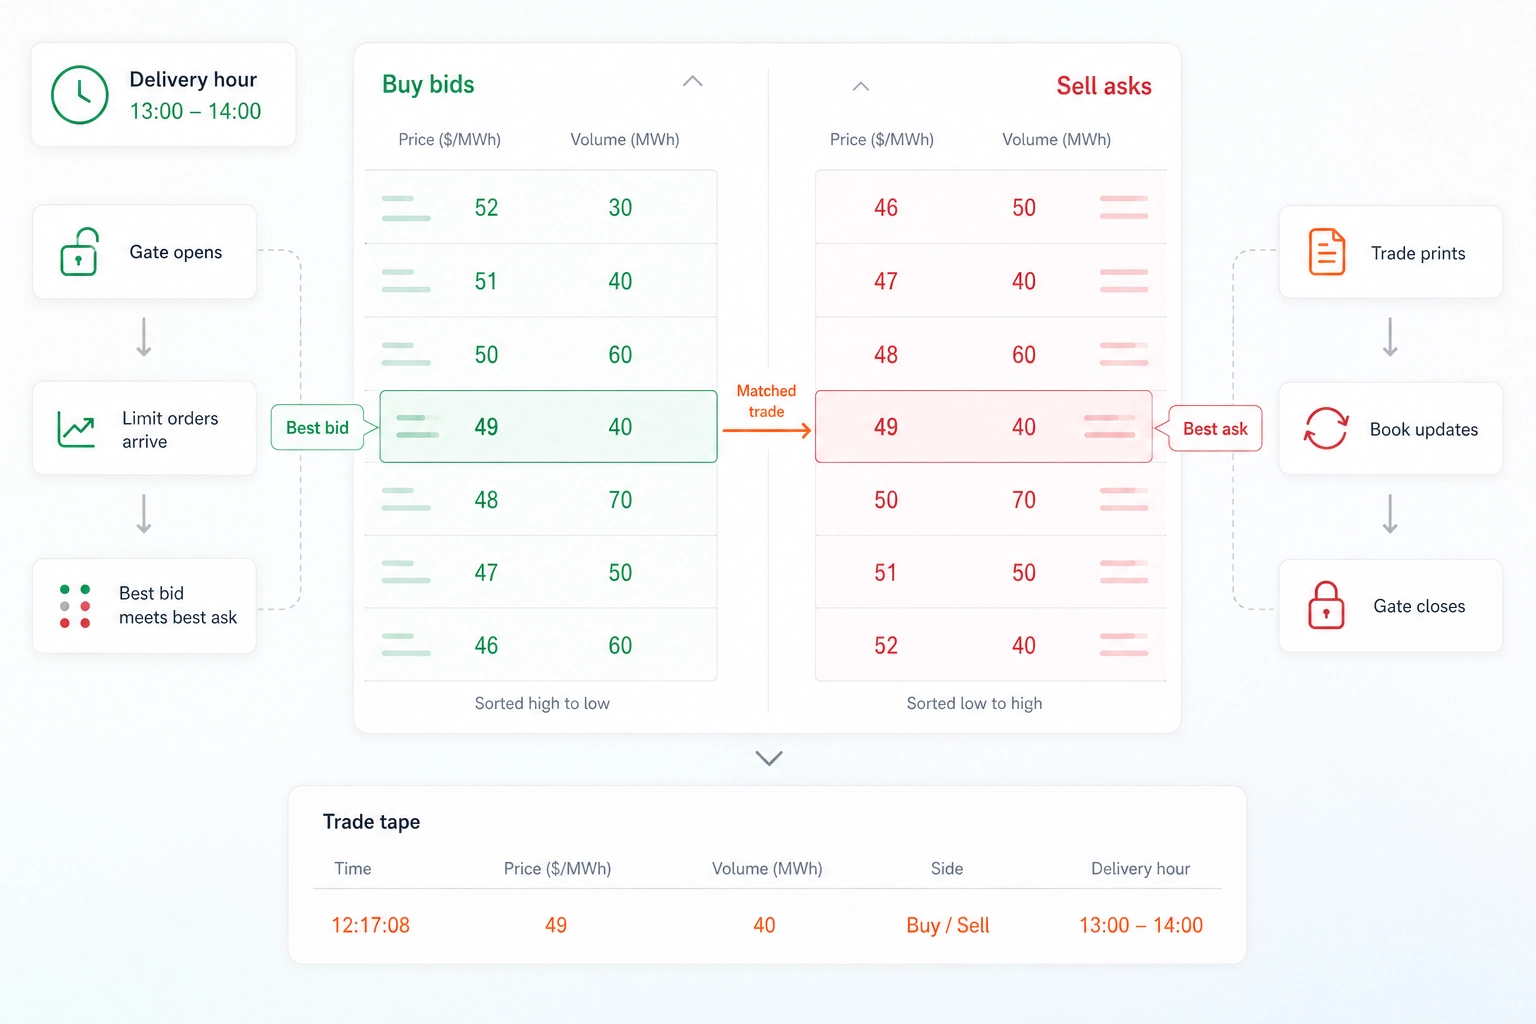Collapse the Buy bids column with its chevron

pos(692,82)
